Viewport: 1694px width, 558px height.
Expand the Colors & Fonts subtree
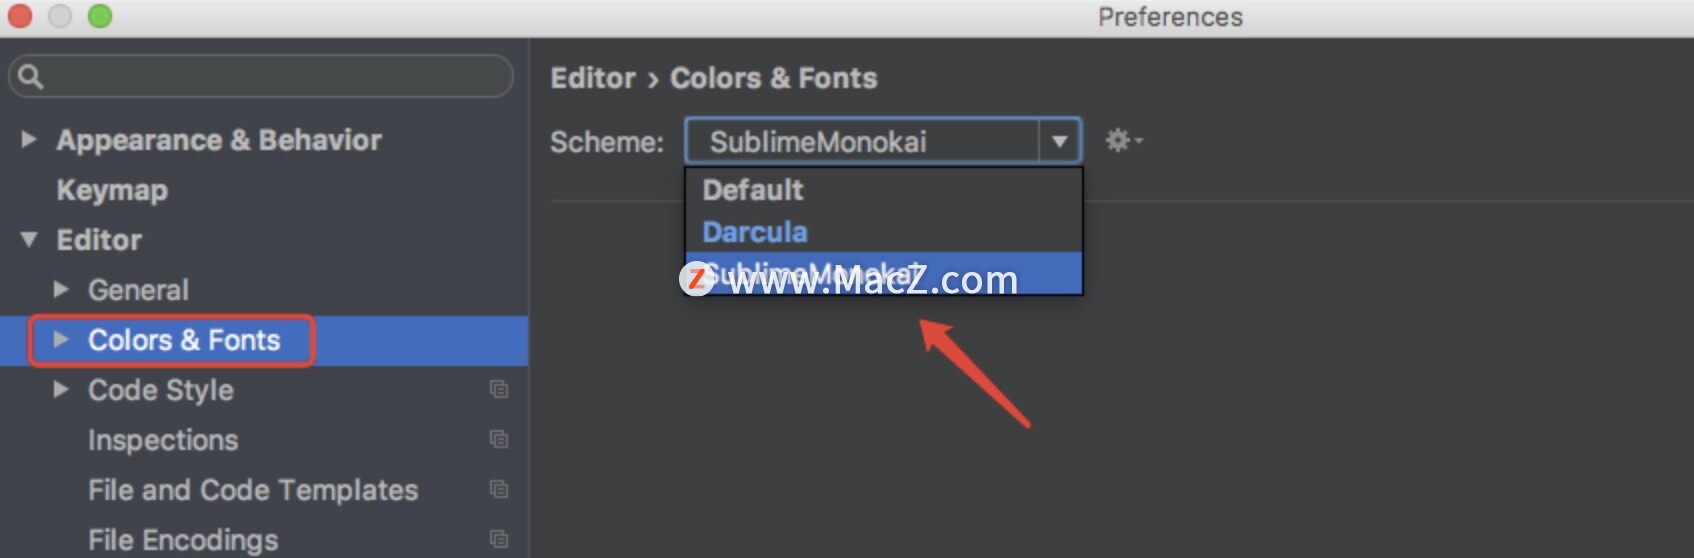[x=61, y=339]
